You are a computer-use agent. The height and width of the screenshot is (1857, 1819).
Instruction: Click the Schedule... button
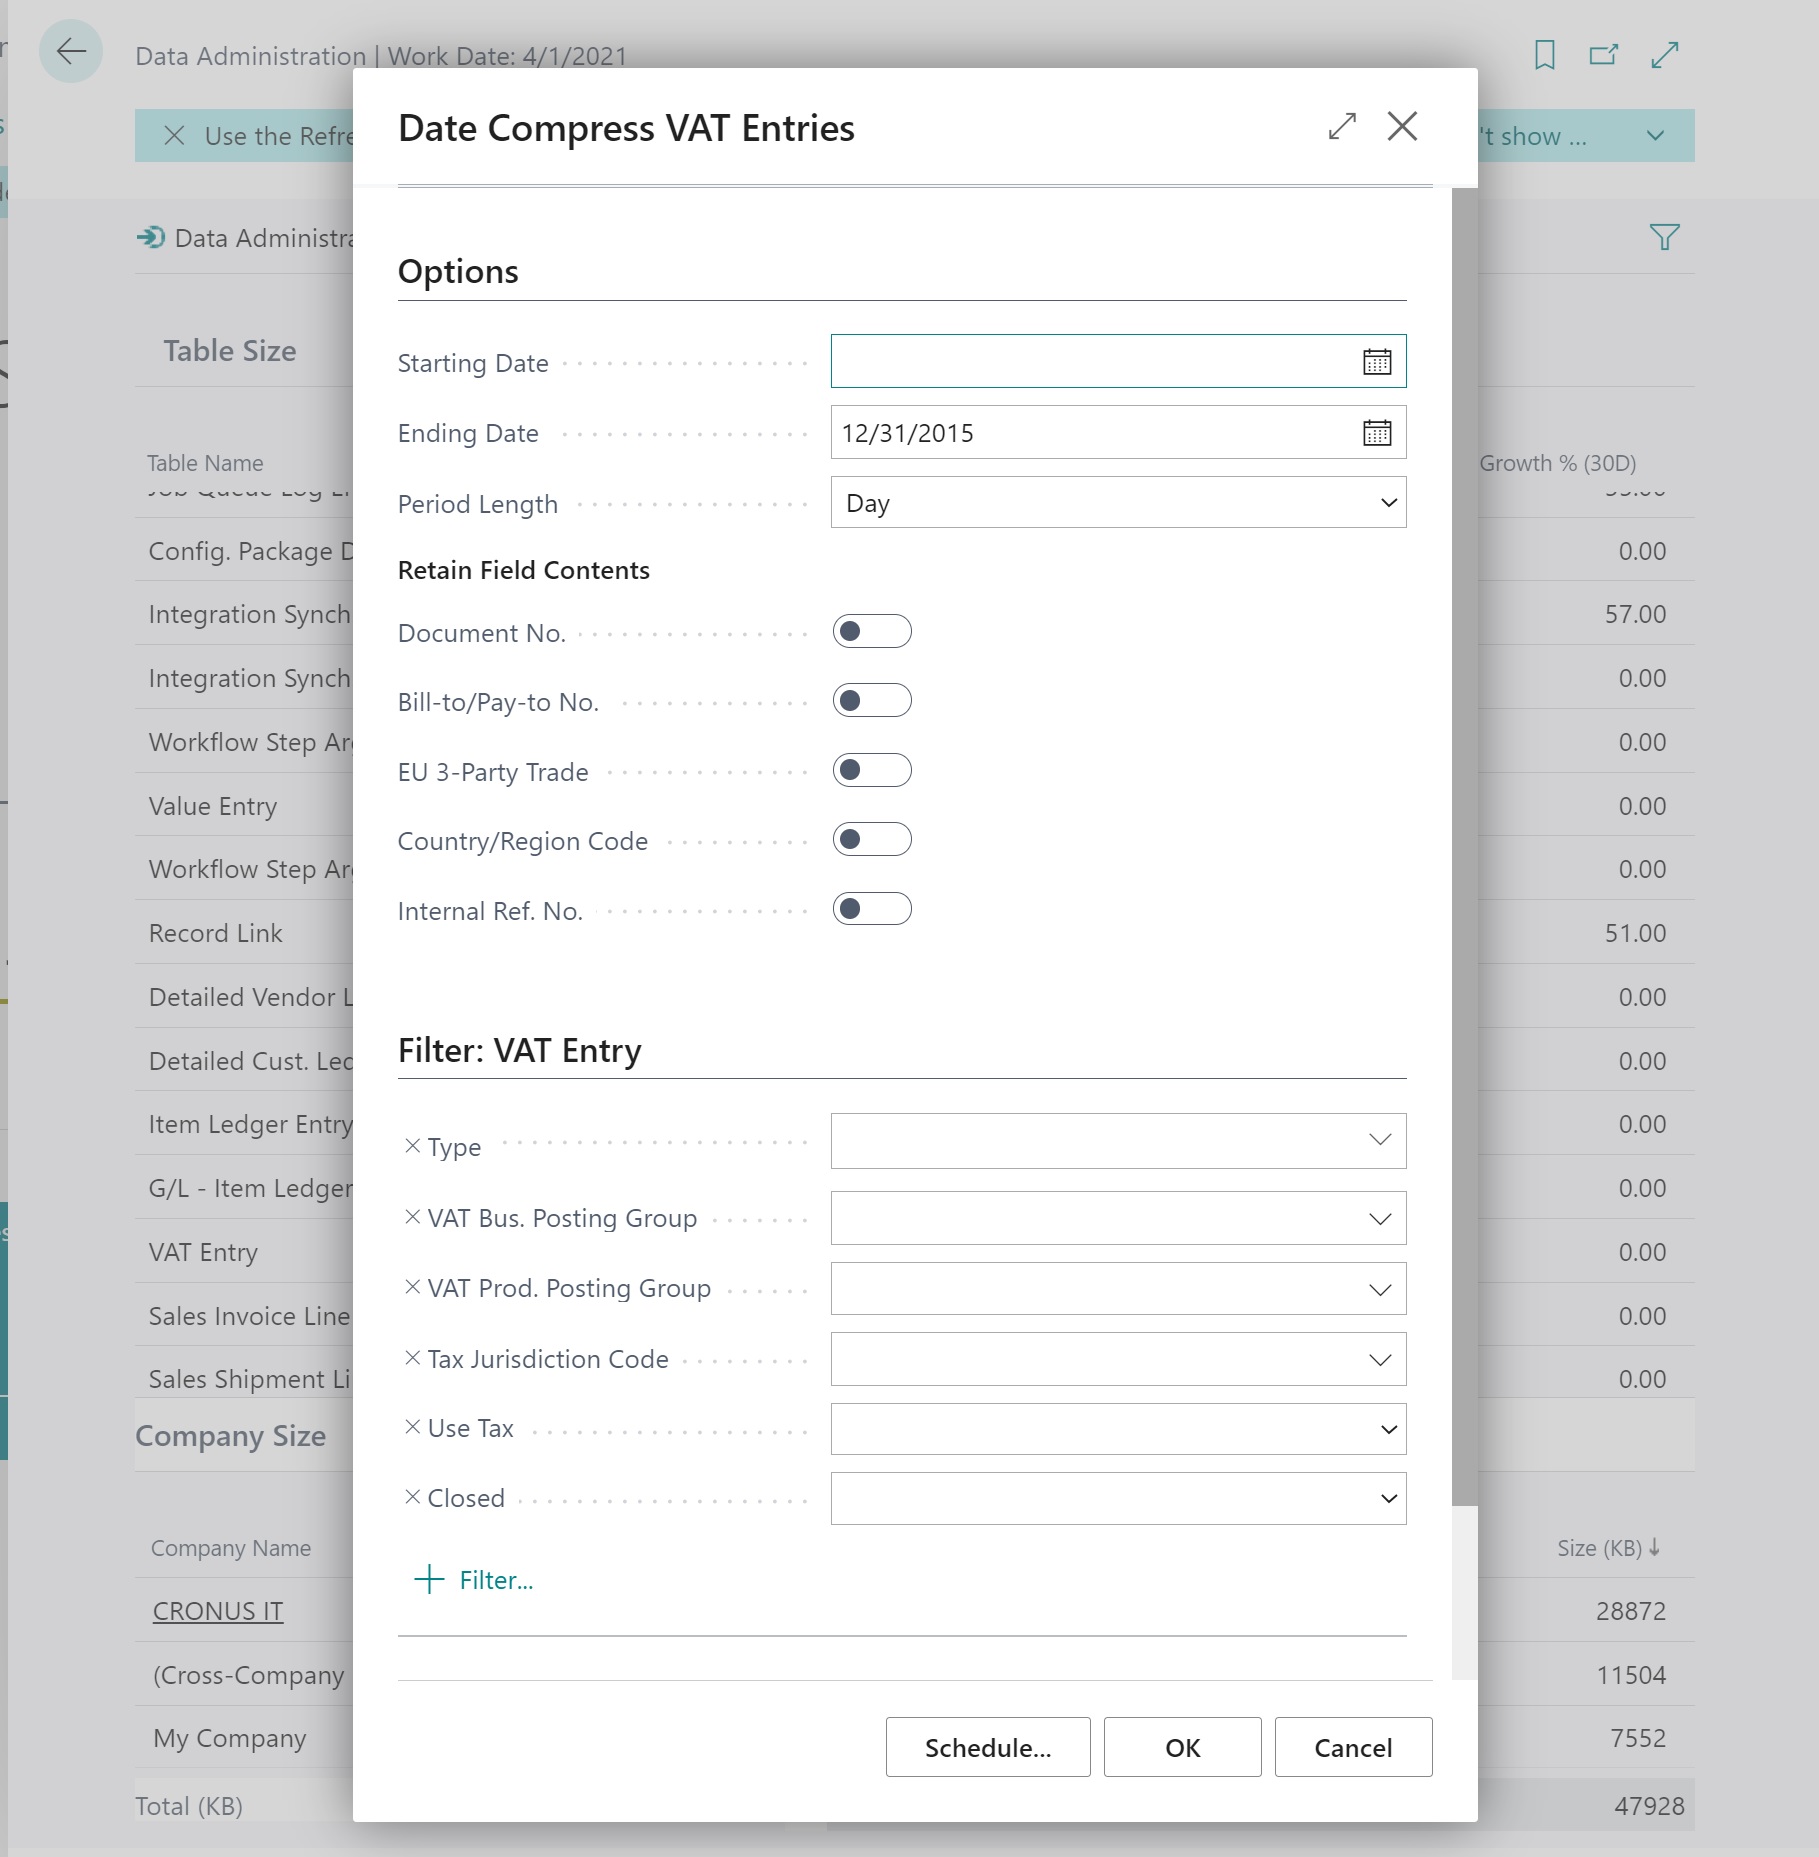coord(987,1747)
